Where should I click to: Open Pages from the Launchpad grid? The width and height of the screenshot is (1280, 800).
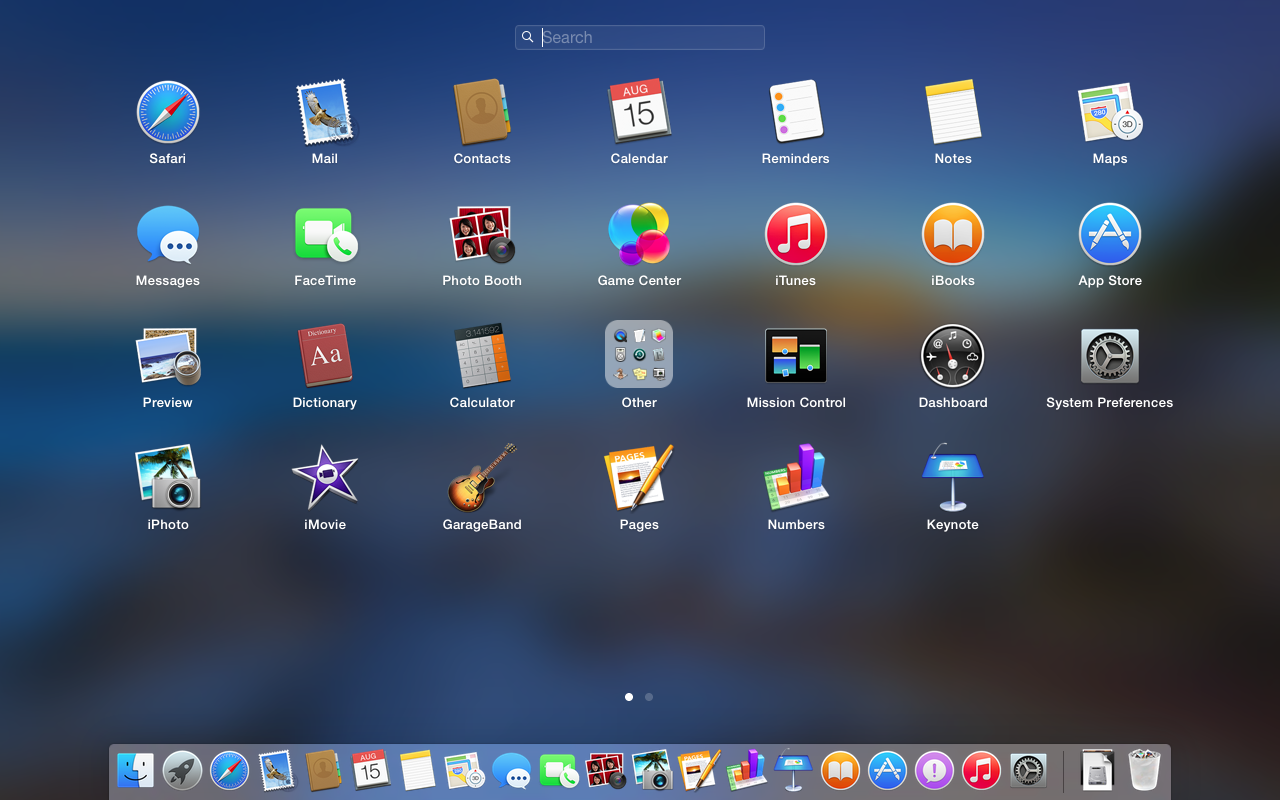click(x=639, y=478)
